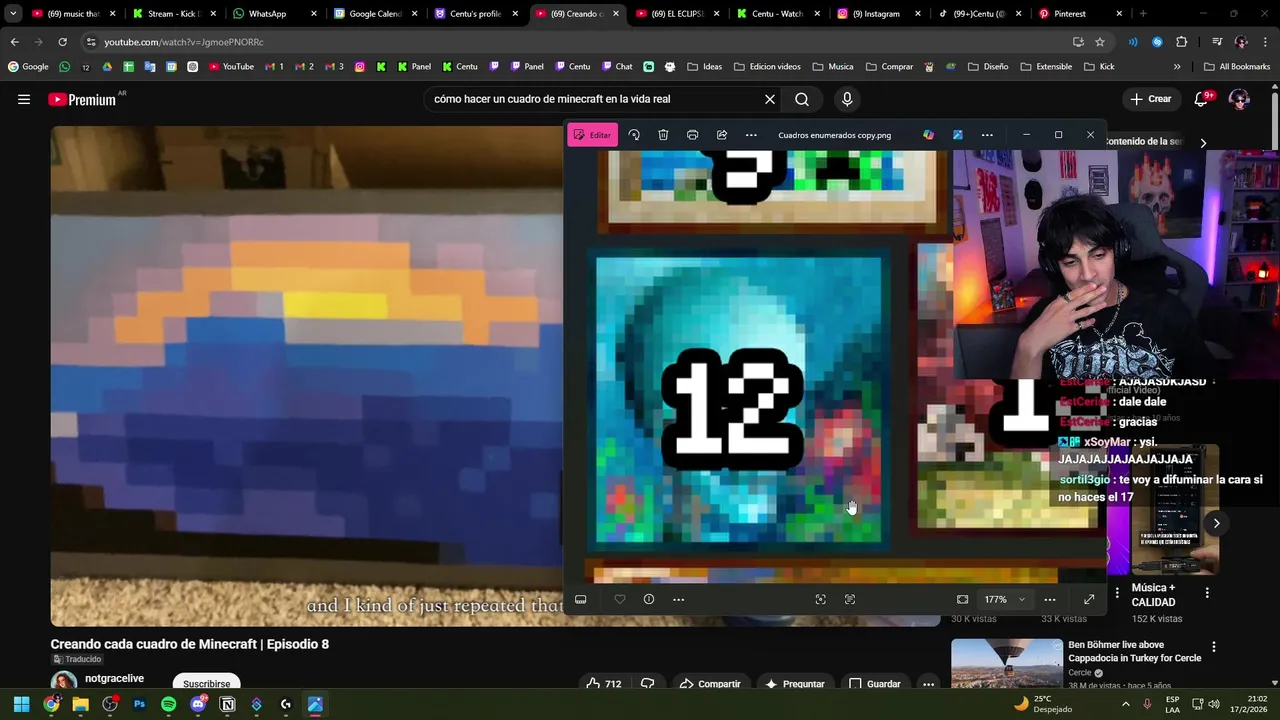Rotate the image in Photos viewer
The image size is (1280, 720).
tap(634, 135)
